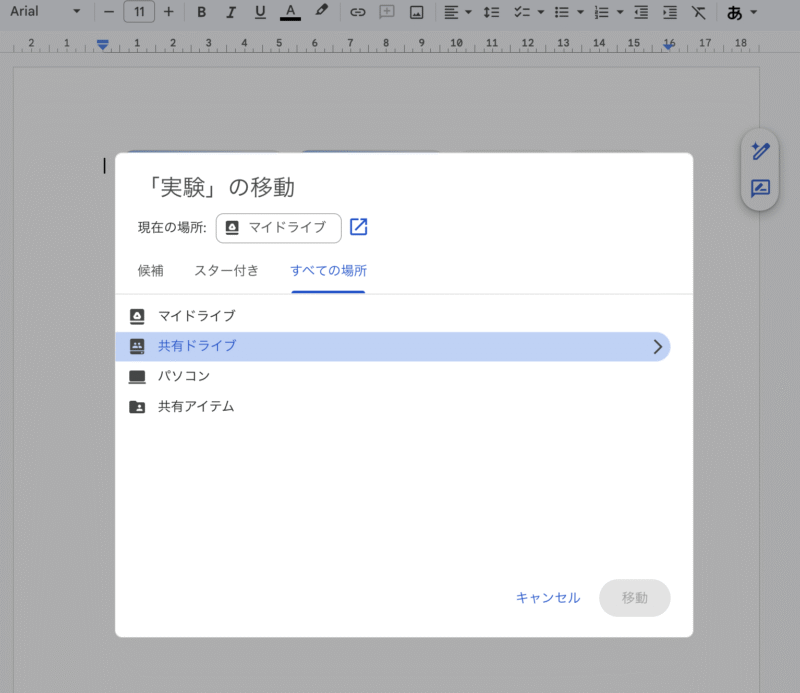Open the text alignment dropdown
Viewport: 800px width, 693px height.
(x=457, y=12)
